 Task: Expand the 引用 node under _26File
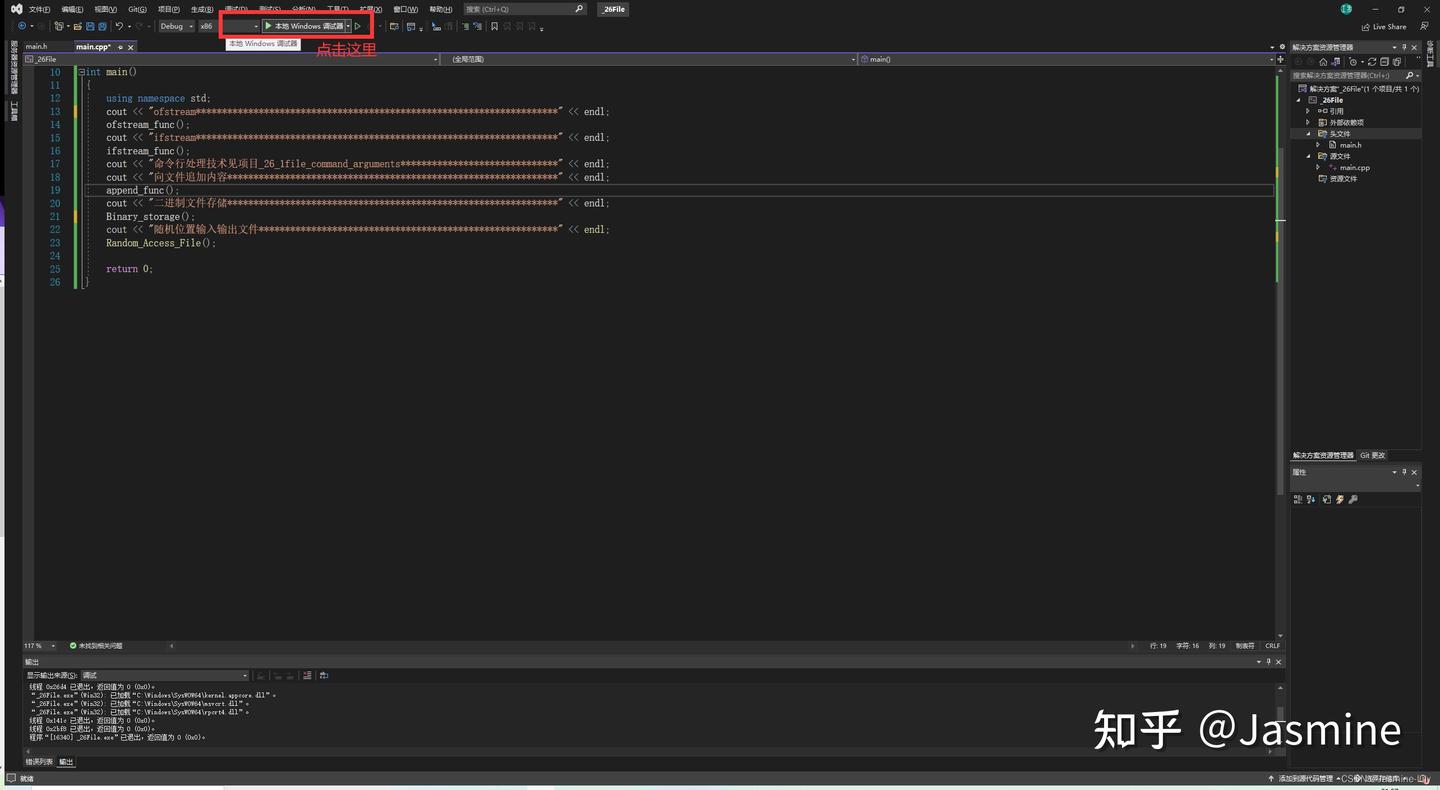tap(1308, 111)
